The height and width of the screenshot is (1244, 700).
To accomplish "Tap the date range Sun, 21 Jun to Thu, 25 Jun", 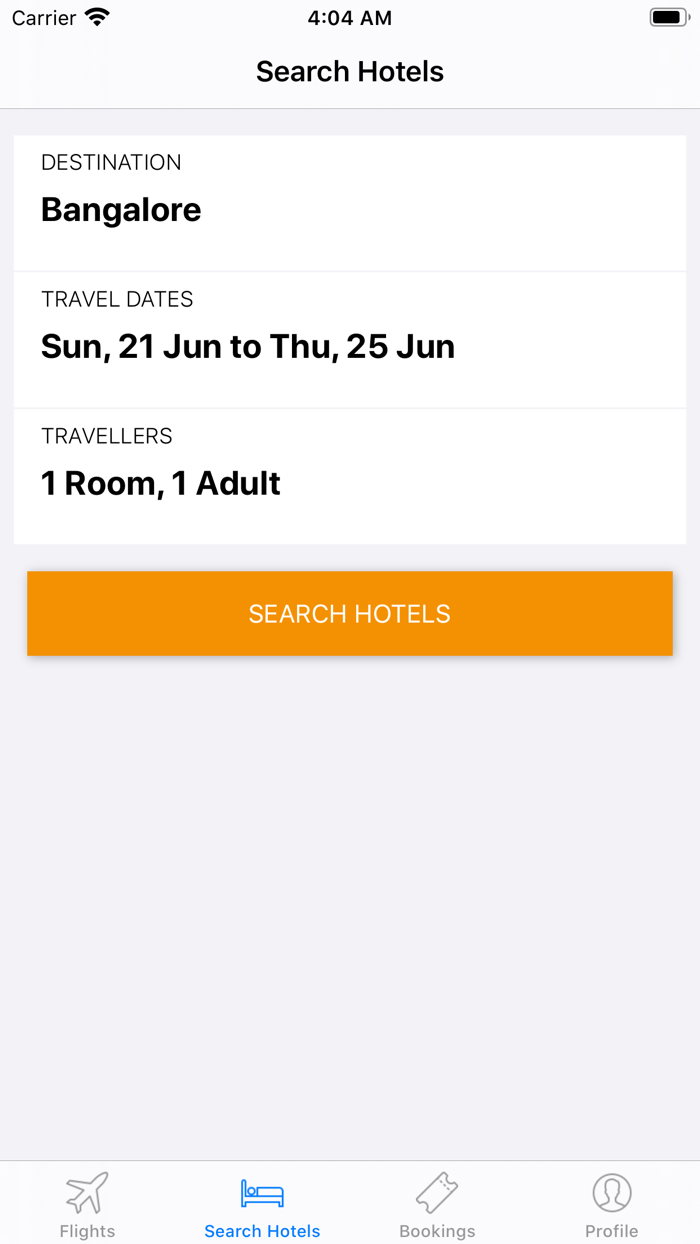I will click(x=247, y=346).
